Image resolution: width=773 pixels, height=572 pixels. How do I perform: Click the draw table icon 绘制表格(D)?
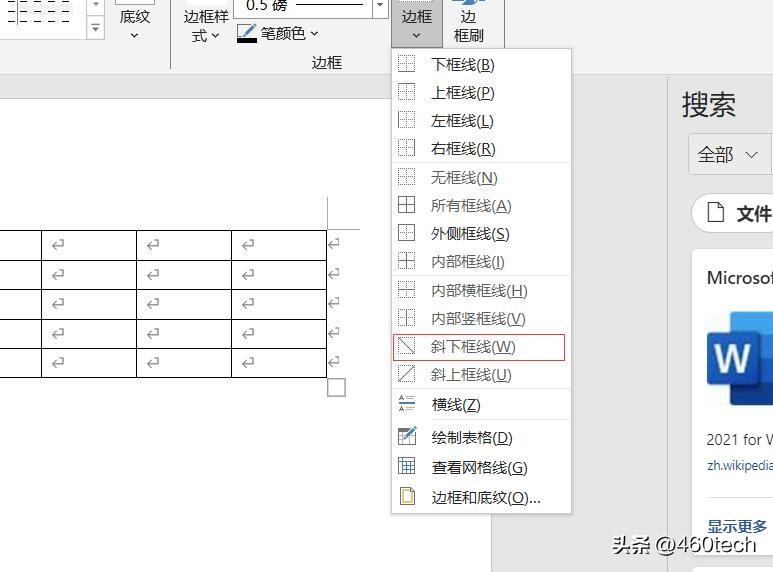(407, 436)
